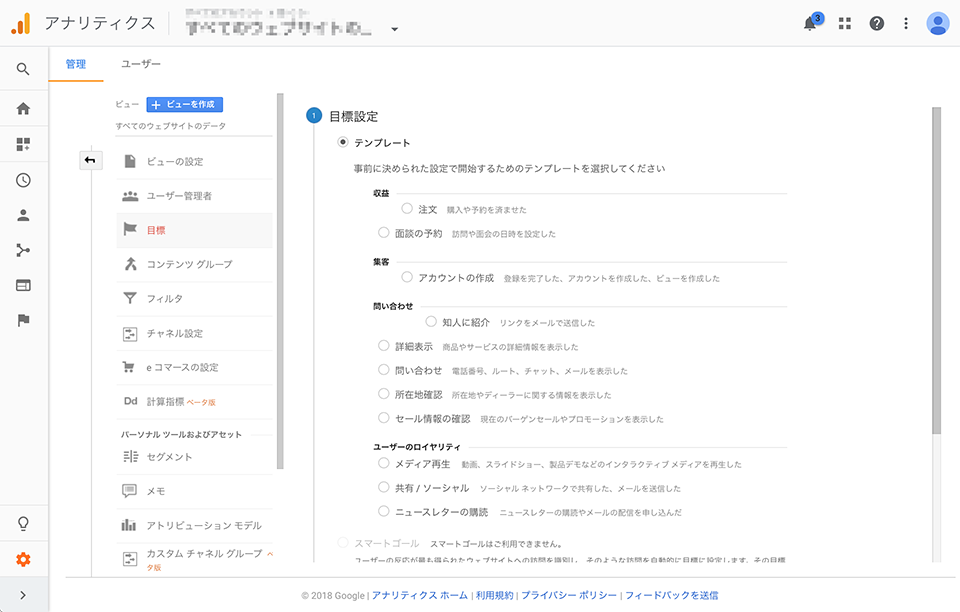
Task: Open Realtime reports clock icon
Action: click(x=23, y=180)
